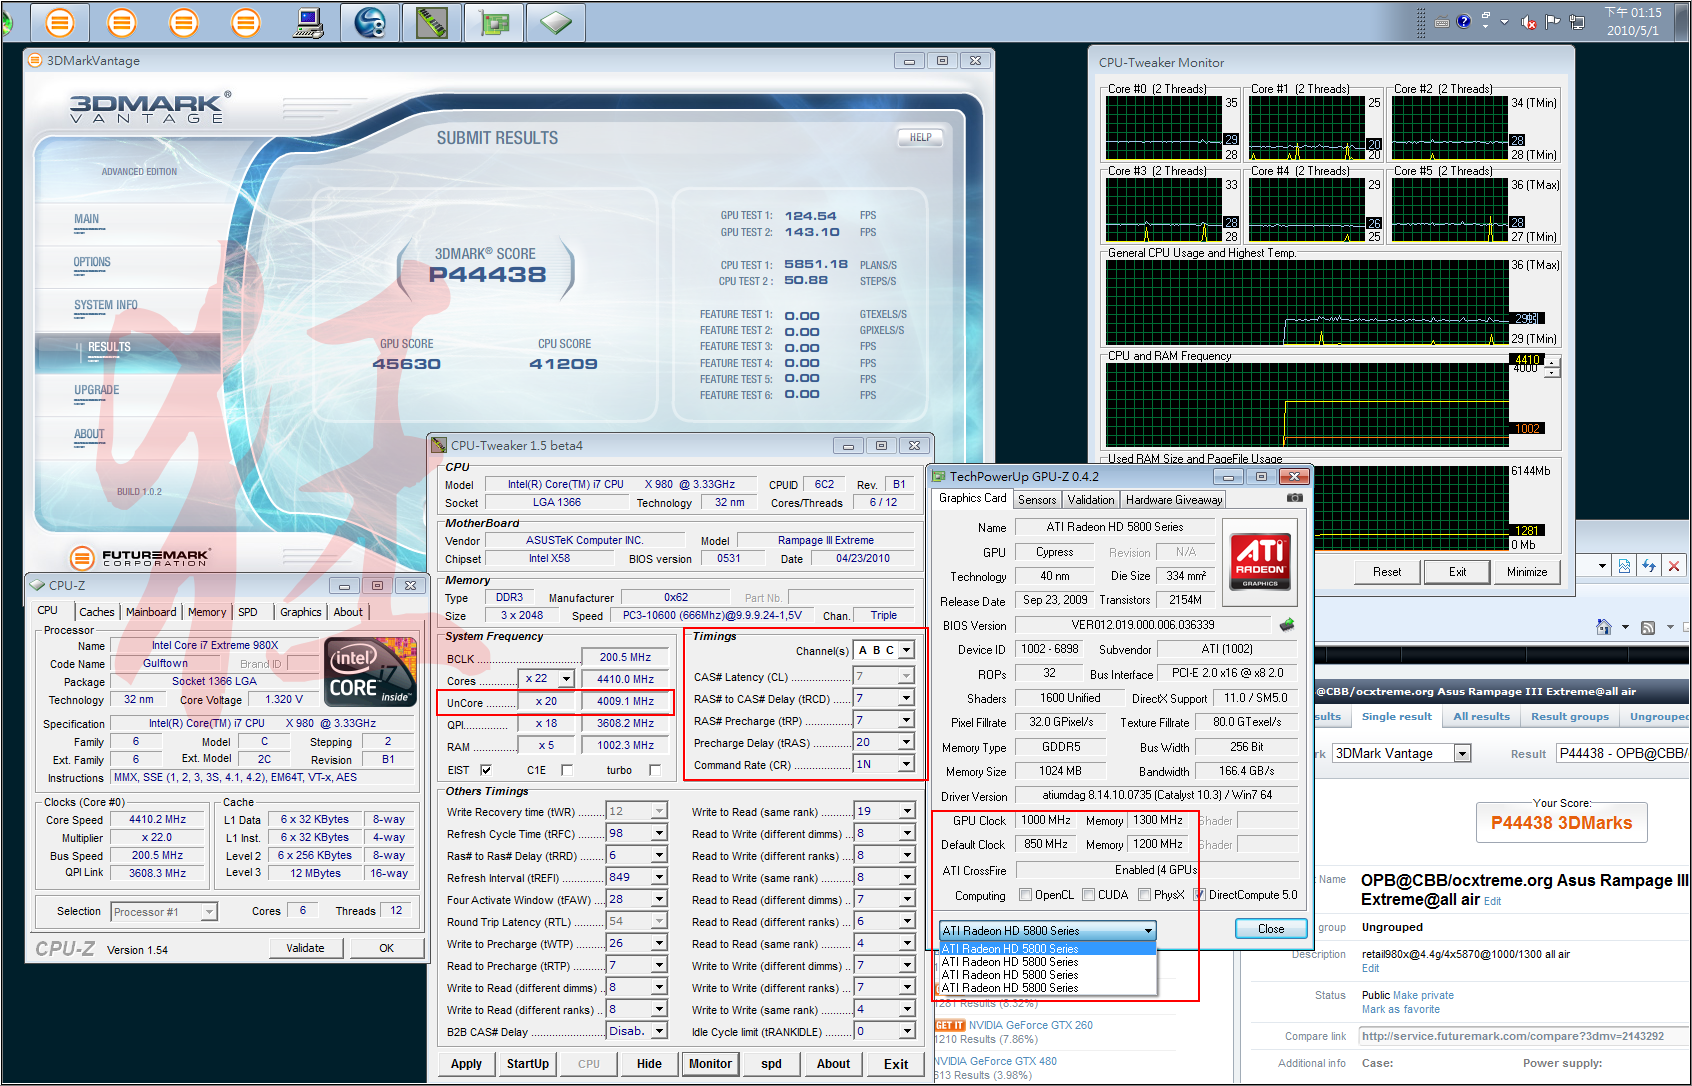Switch to CPU-Z Memory tab
The width and height of the screenshot is (1692, 1086).
click(207, 612)
